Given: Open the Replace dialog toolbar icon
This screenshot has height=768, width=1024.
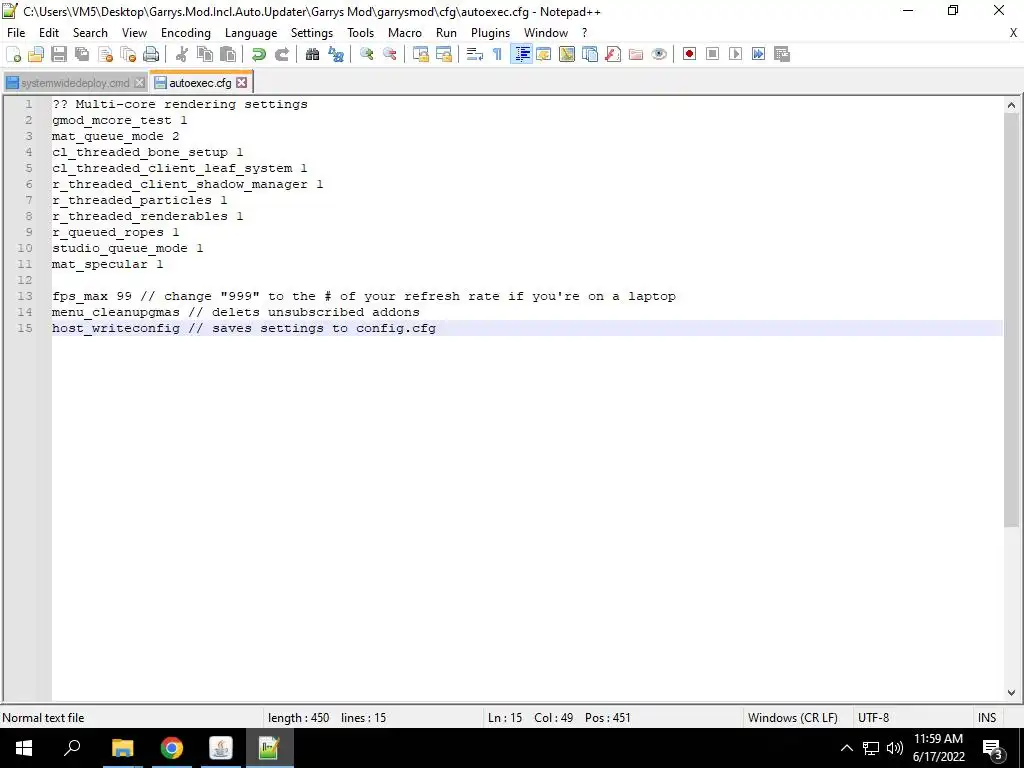Looking at the screenshot, I should pos(336,54).
